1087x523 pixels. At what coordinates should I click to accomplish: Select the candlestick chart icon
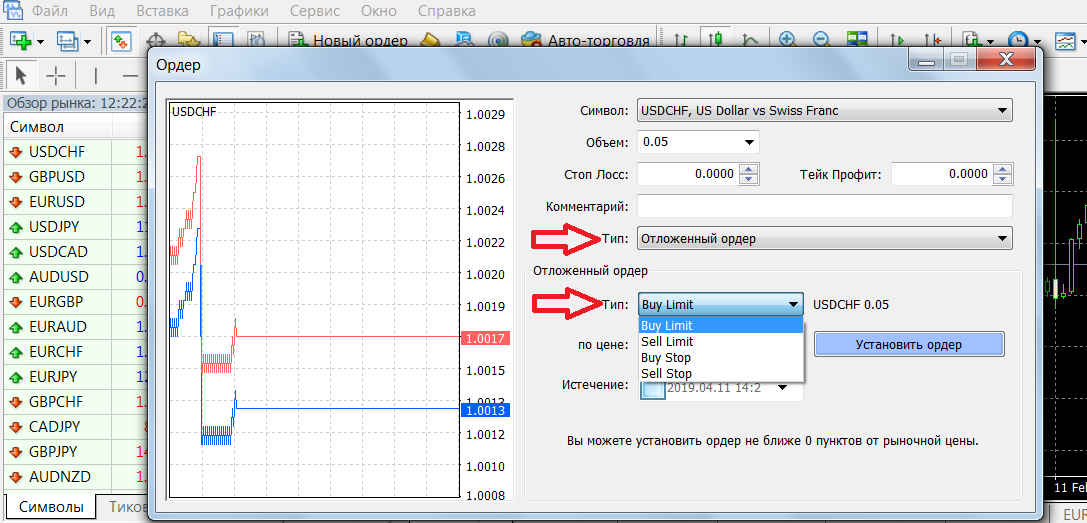pos(715,41)
